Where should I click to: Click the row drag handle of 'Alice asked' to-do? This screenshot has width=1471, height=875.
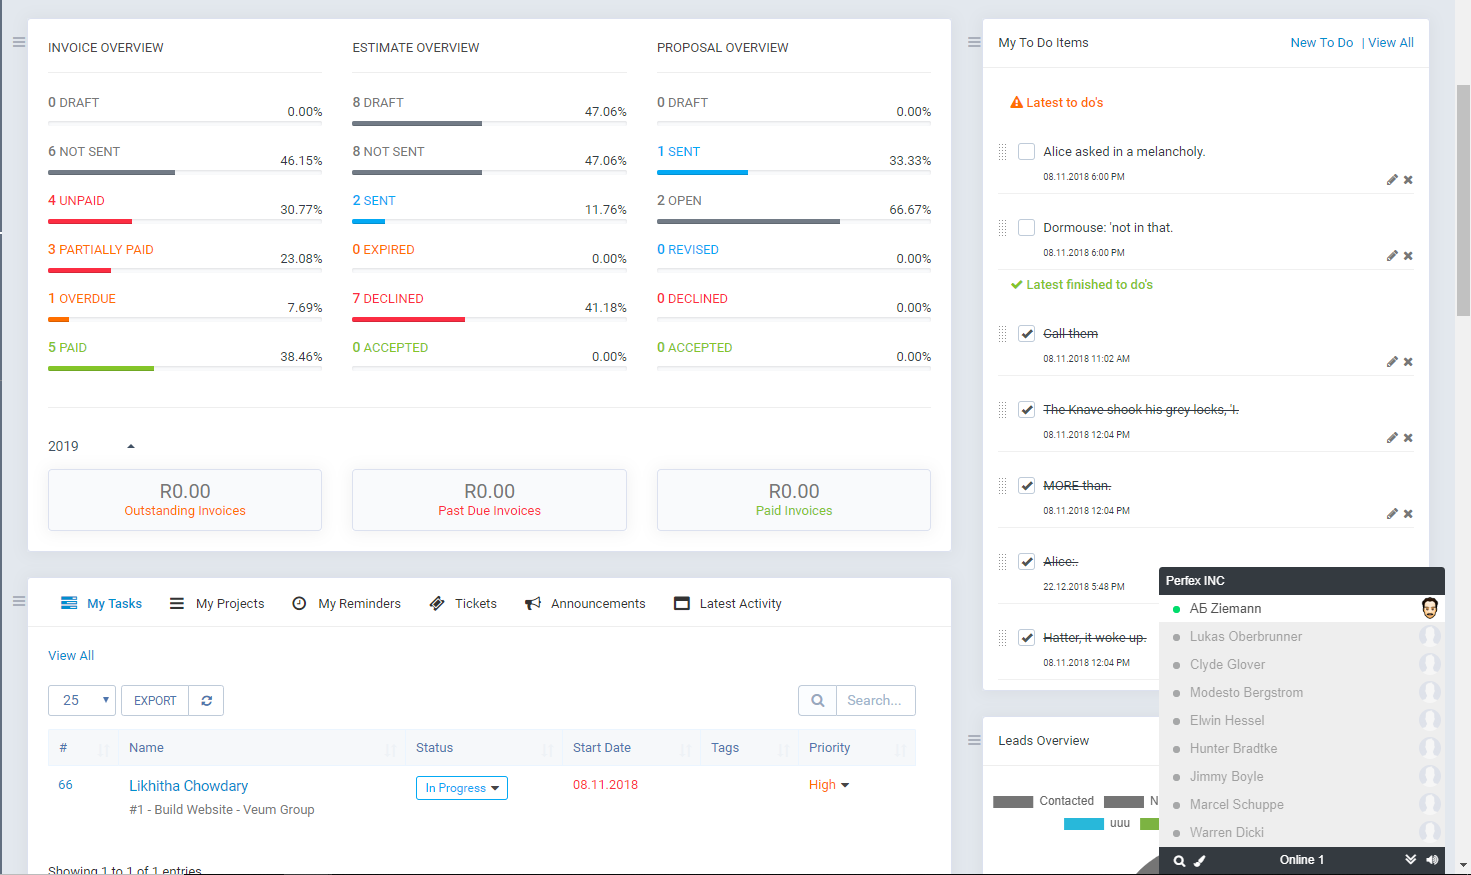[x=1002, y=152]
